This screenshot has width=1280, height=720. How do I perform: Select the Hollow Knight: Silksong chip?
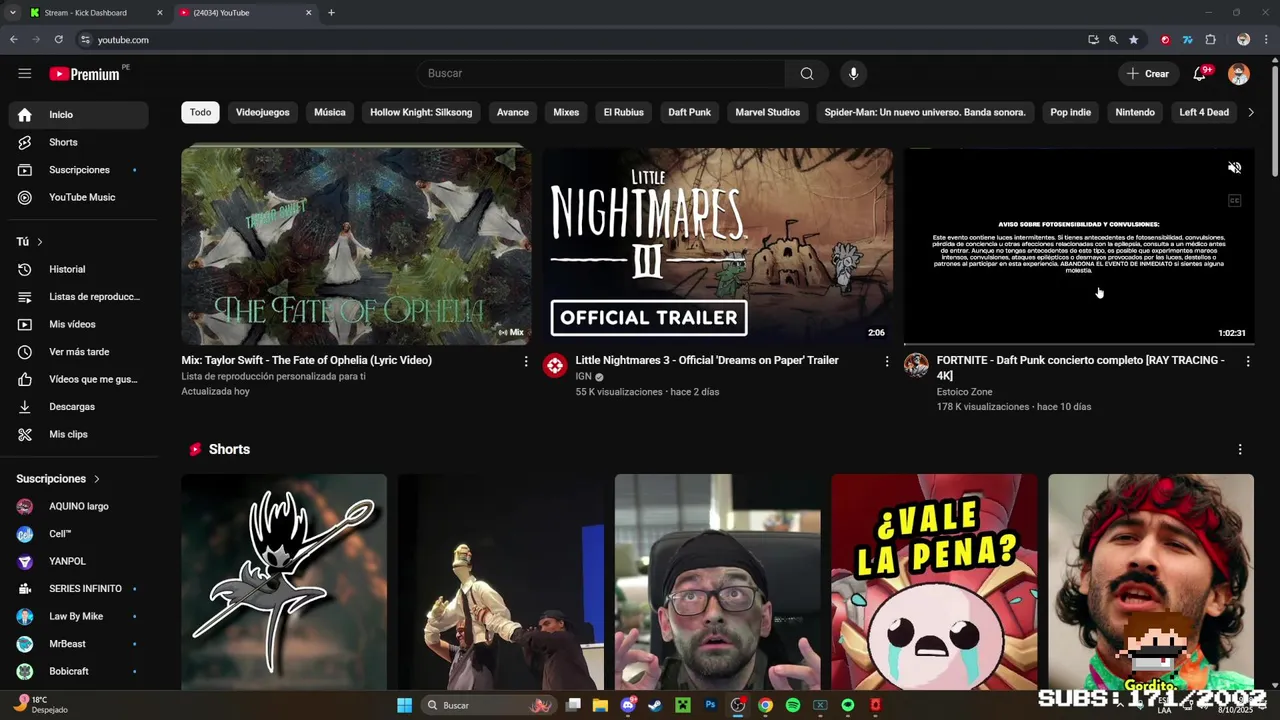[x=421, y=112]
